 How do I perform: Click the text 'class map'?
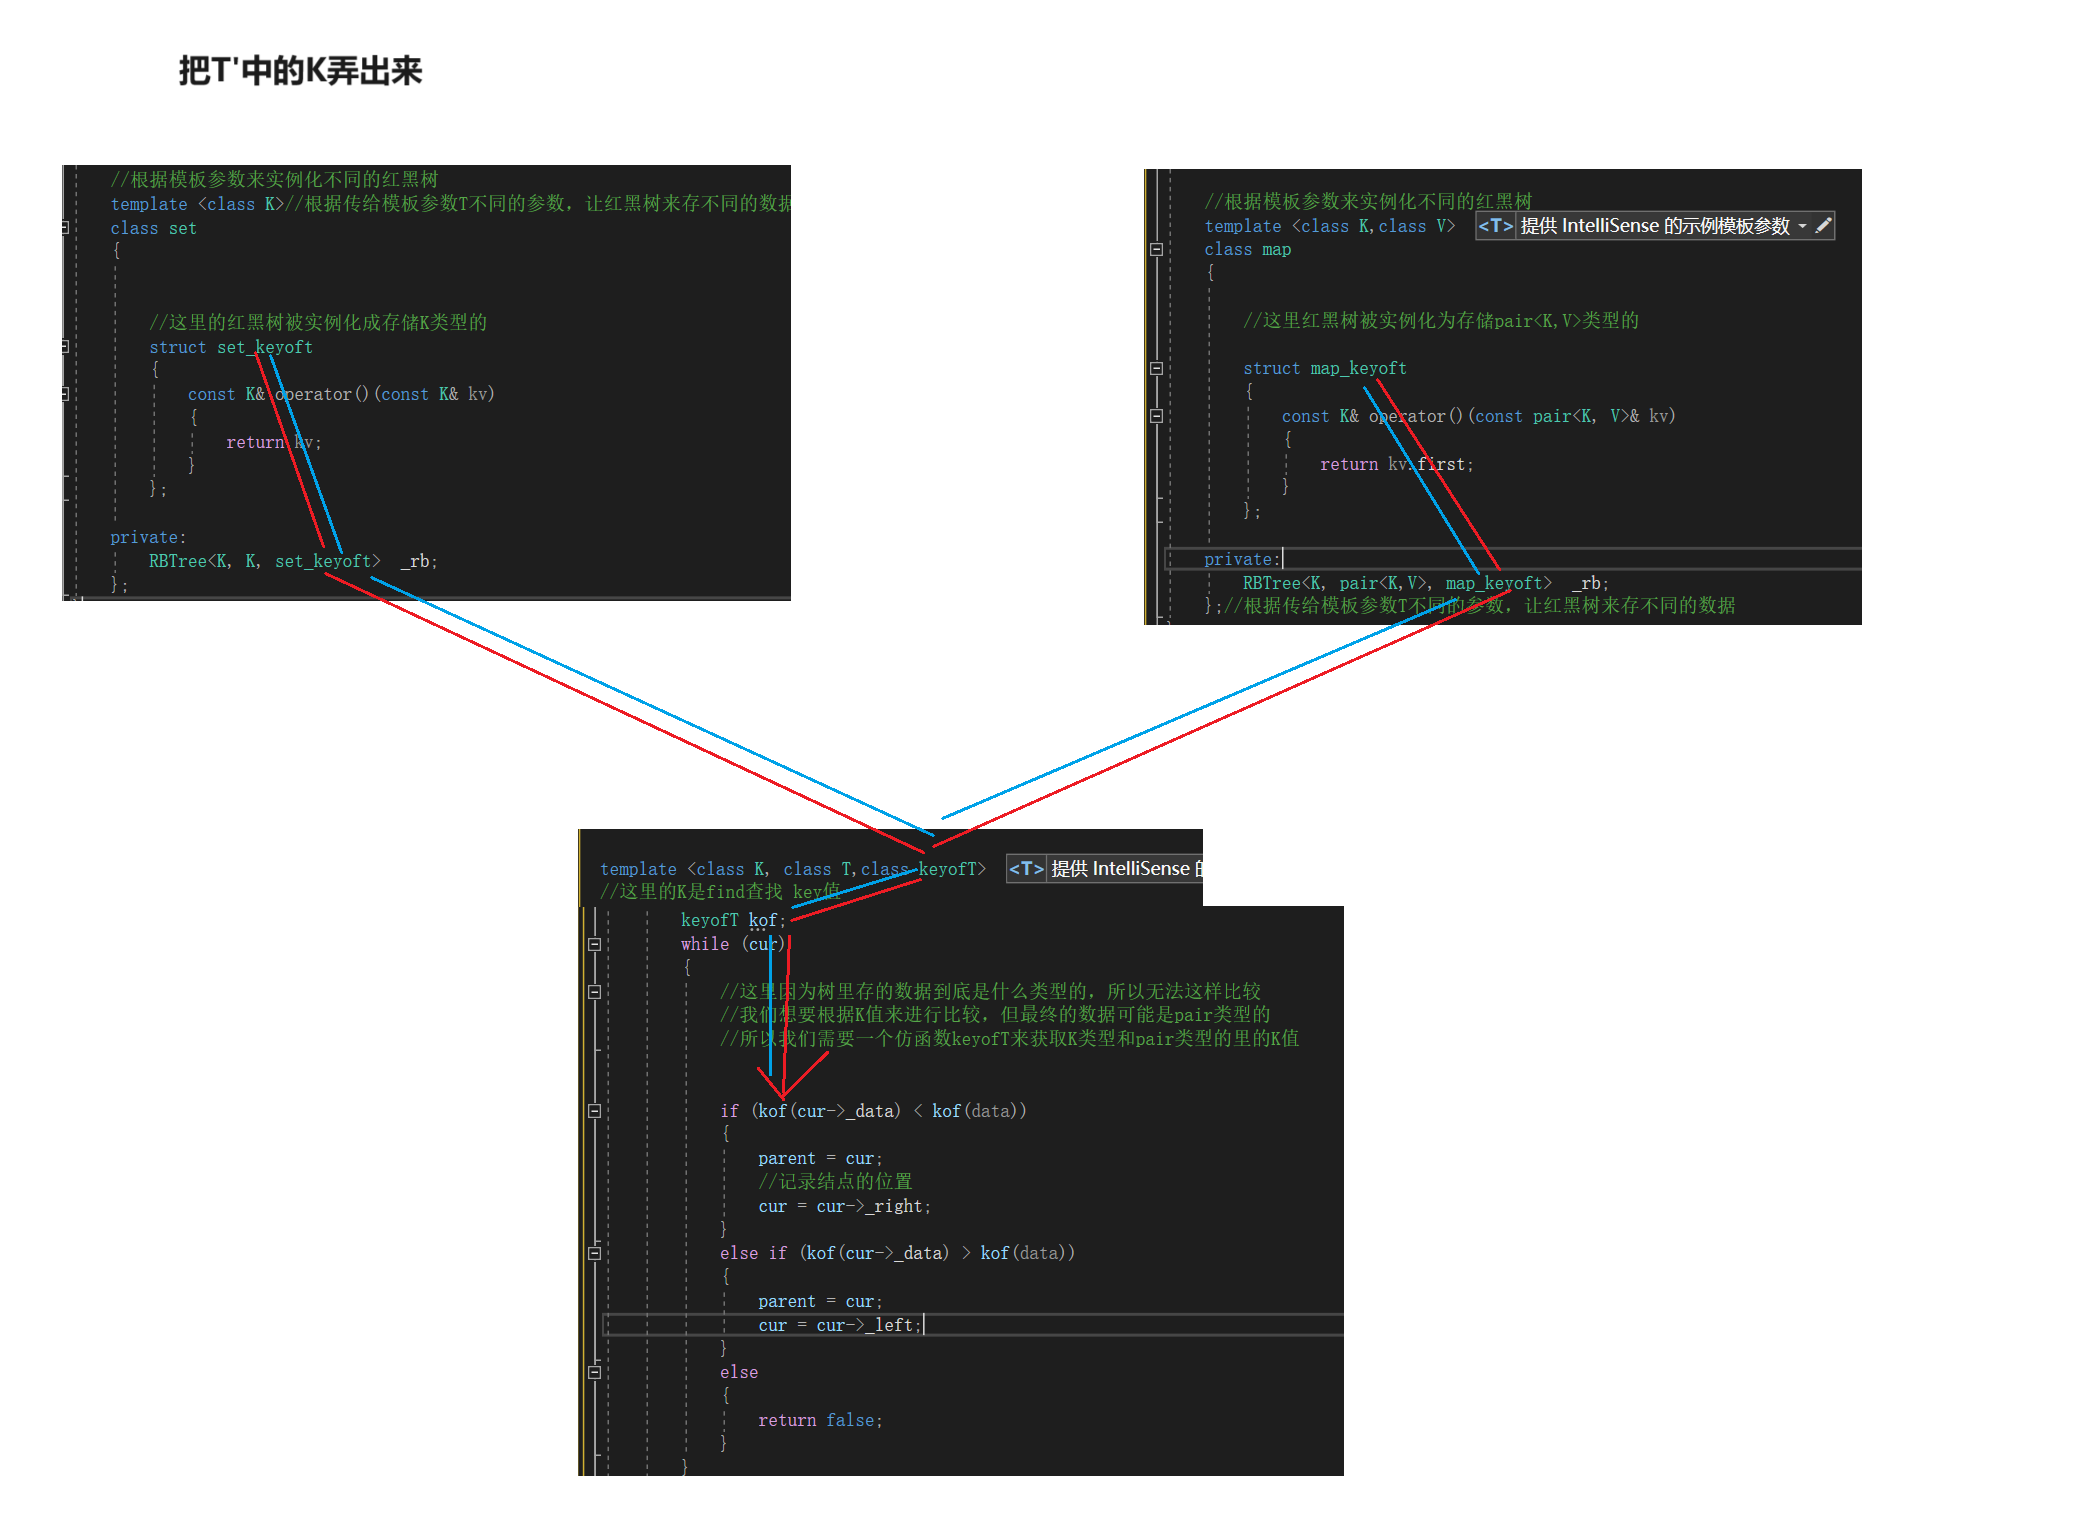[x=1248, y=250]
